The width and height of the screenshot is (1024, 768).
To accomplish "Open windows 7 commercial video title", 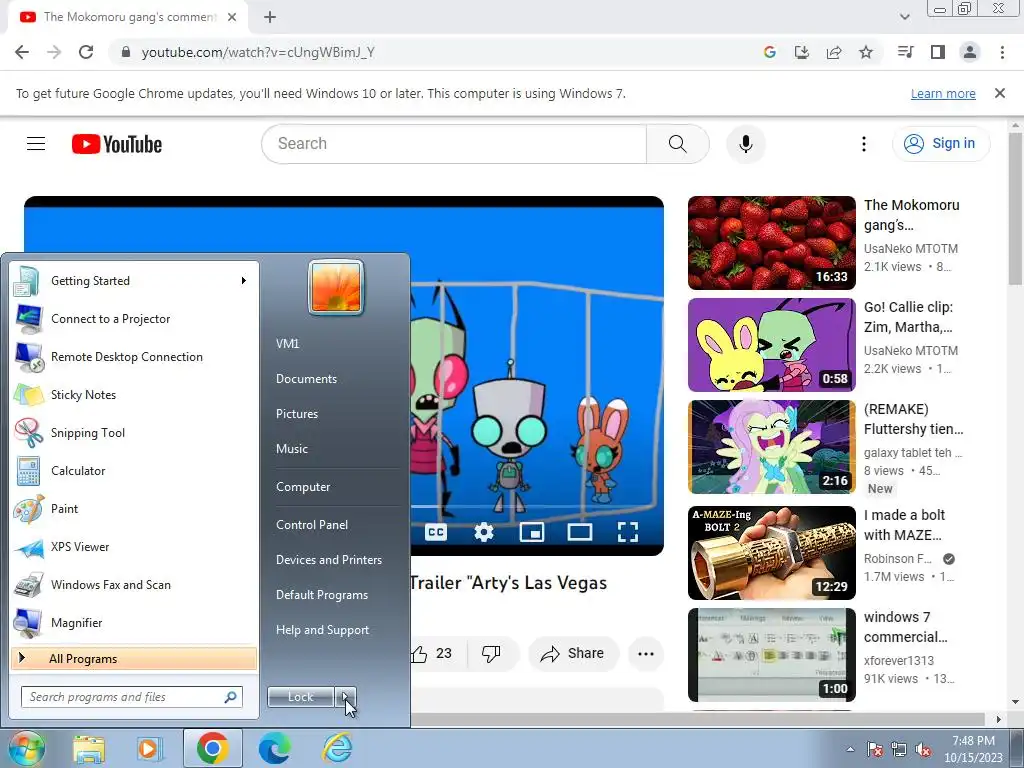I will coord(905,627).
